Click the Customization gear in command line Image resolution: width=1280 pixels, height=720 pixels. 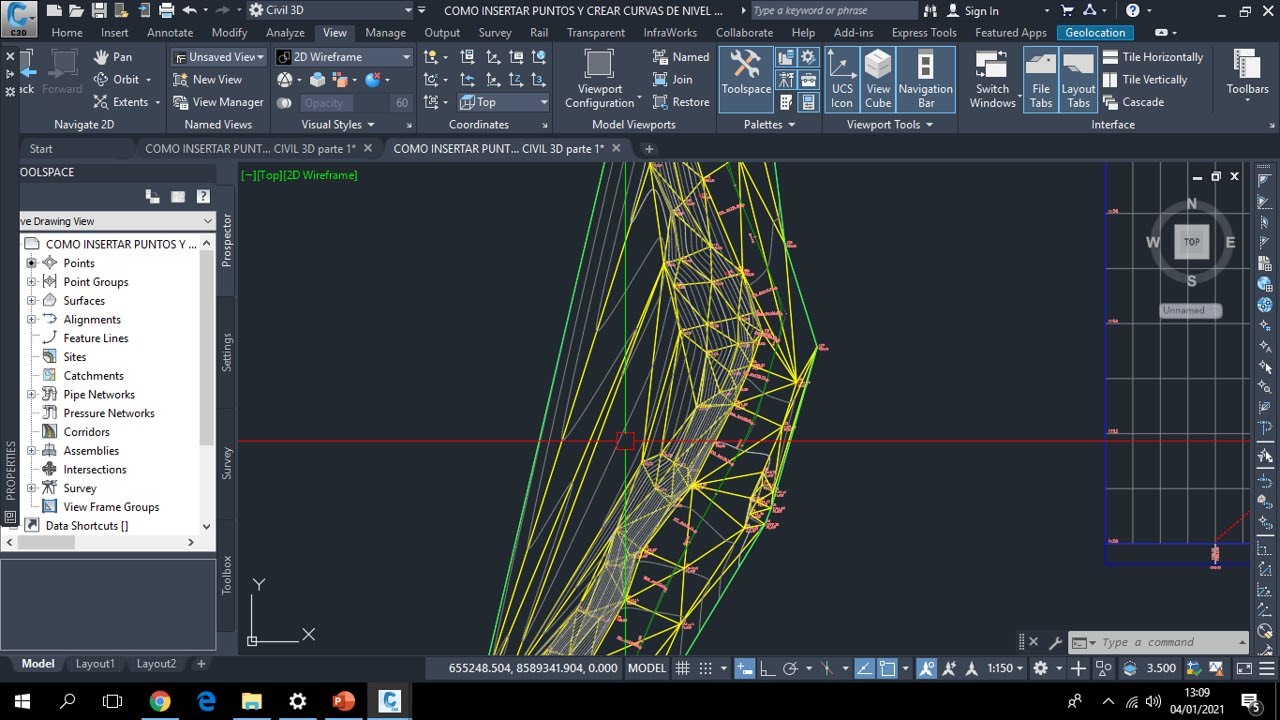click(1054, 642)
